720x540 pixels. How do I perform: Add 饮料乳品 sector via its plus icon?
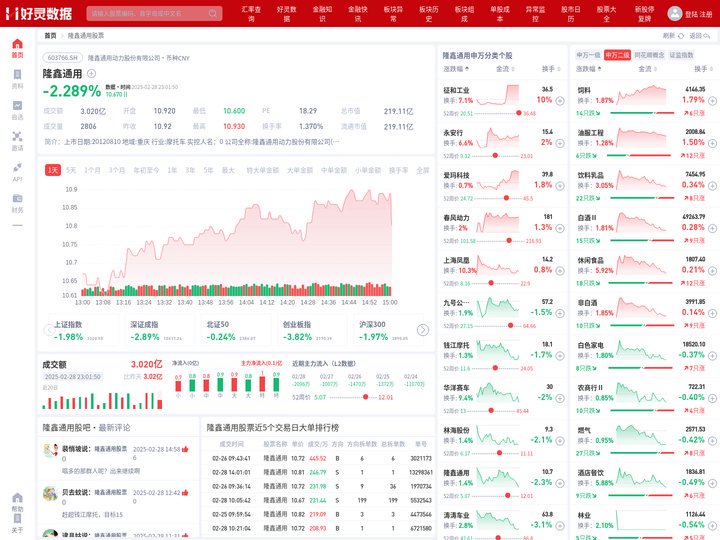pyautogui.click(x=712, y=186)
